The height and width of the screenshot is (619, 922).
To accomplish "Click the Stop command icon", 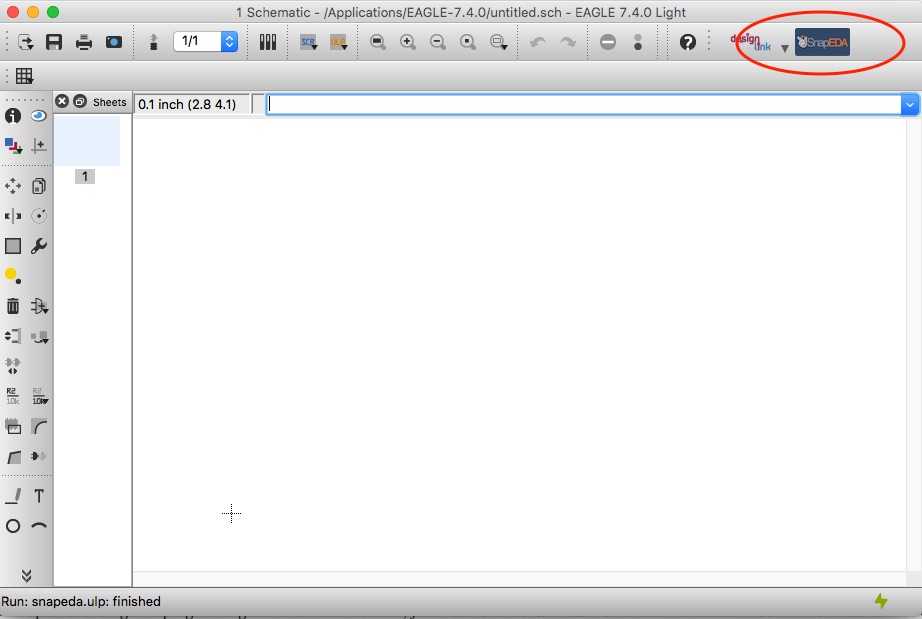I will click(x=608, y=42).
